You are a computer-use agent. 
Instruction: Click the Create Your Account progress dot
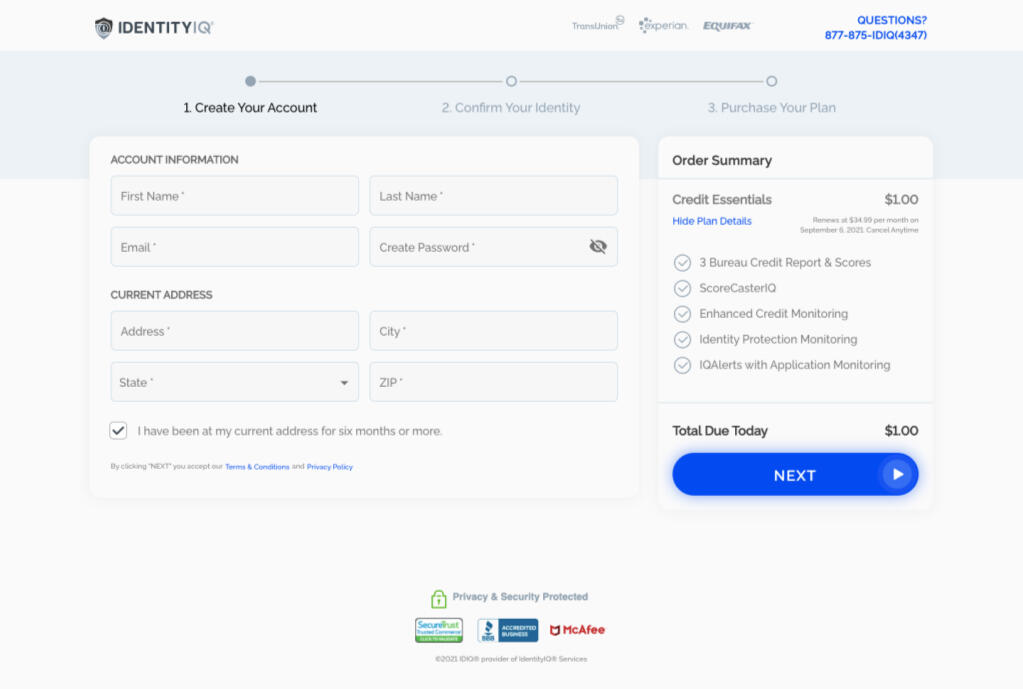(x=250, y=81)
